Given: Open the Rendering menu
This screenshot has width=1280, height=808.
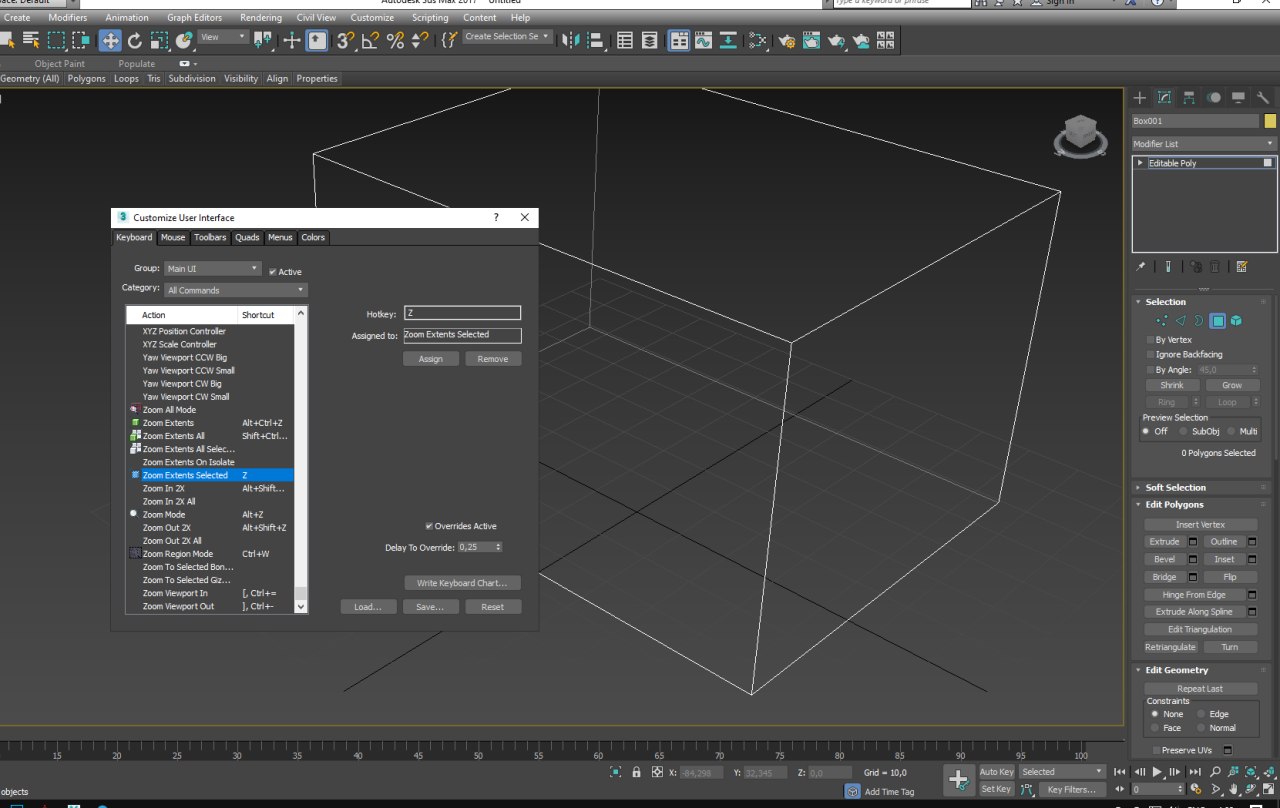Looking at the screenshot, I should click(260, 18).
